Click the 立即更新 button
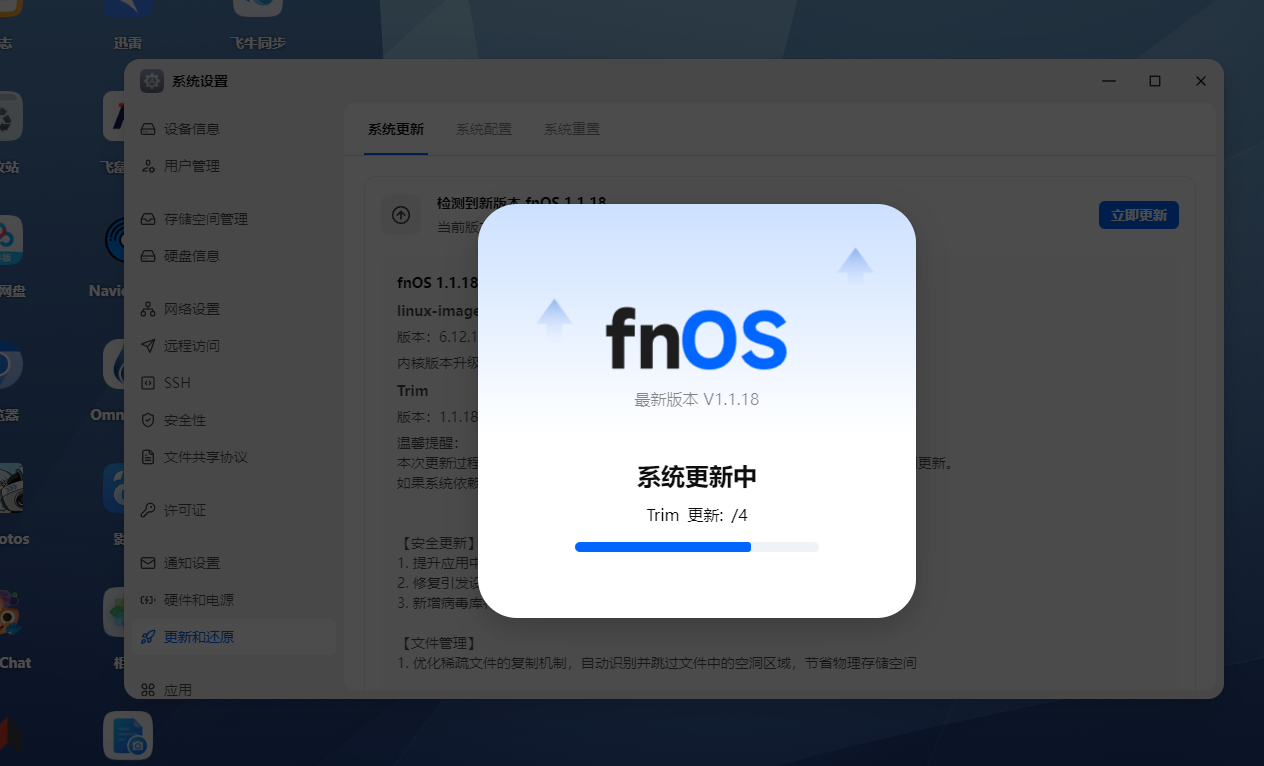 [1138, 215]
